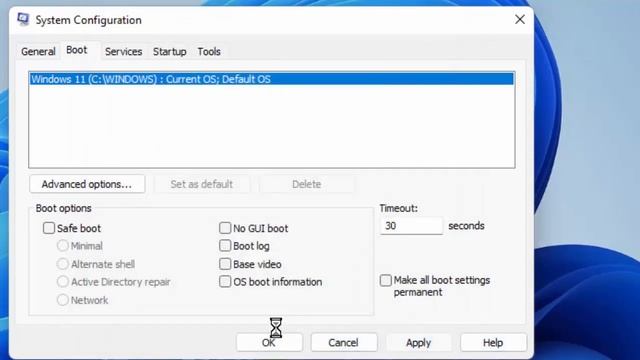Open Advanced options

pyautogui.click(x=87, y=184)
